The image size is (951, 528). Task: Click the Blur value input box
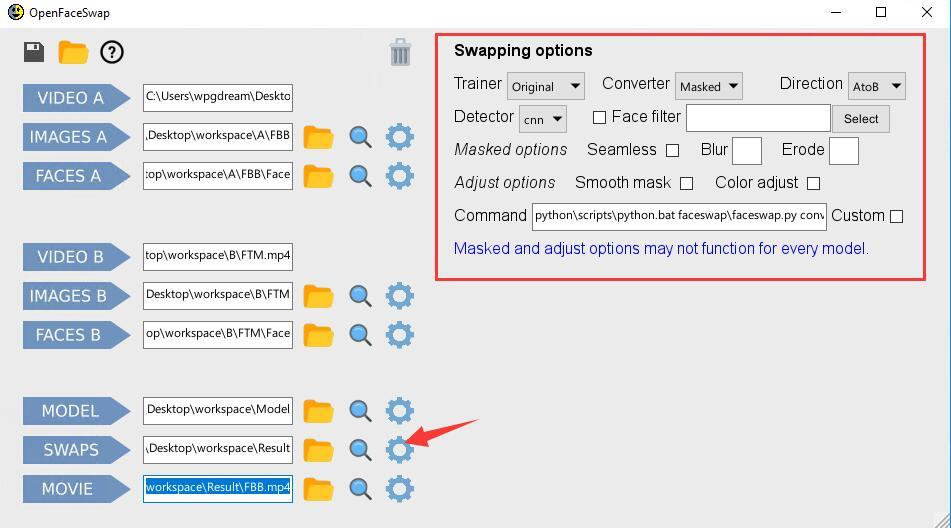point(747,151)
